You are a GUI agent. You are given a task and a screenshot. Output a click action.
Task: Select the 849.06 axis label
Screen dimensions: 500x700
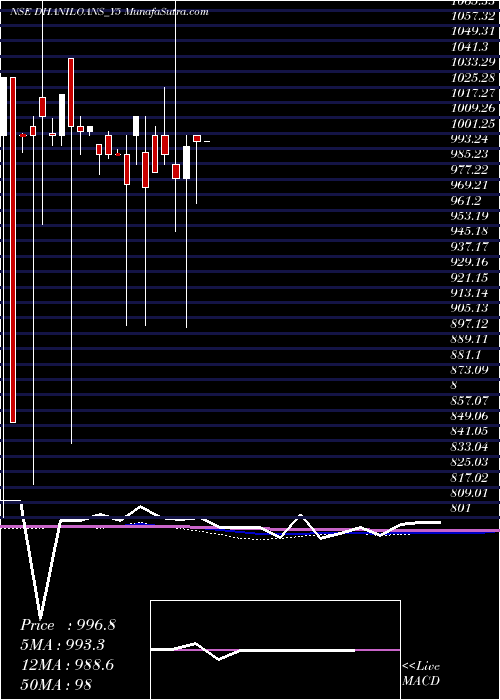(x=470, y=416)
